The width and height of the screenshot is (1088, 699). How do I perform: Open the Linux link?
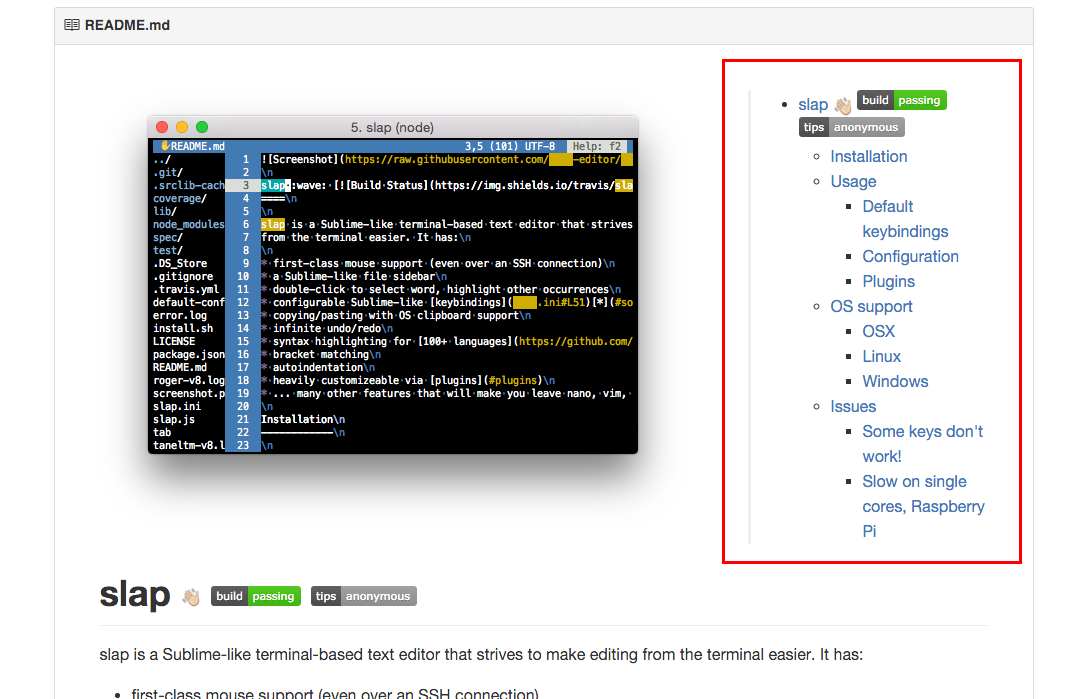[881, 356]
